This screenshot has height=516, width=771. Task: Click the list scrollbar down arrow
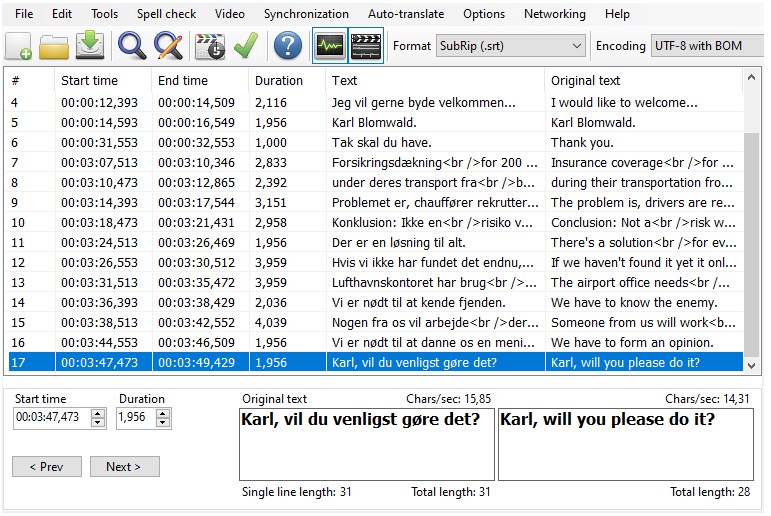(751, 365)
